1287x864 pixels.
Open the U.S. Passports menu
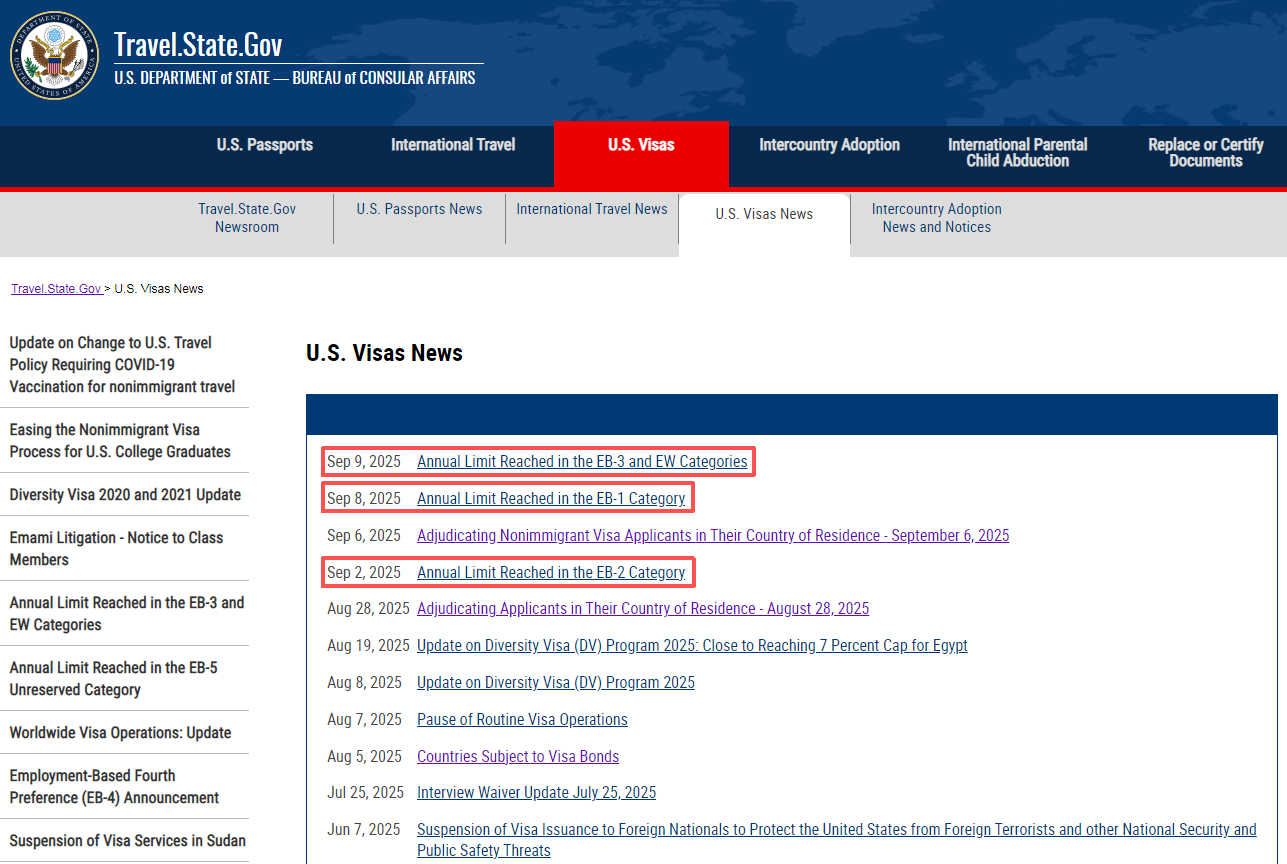[265, 145]
